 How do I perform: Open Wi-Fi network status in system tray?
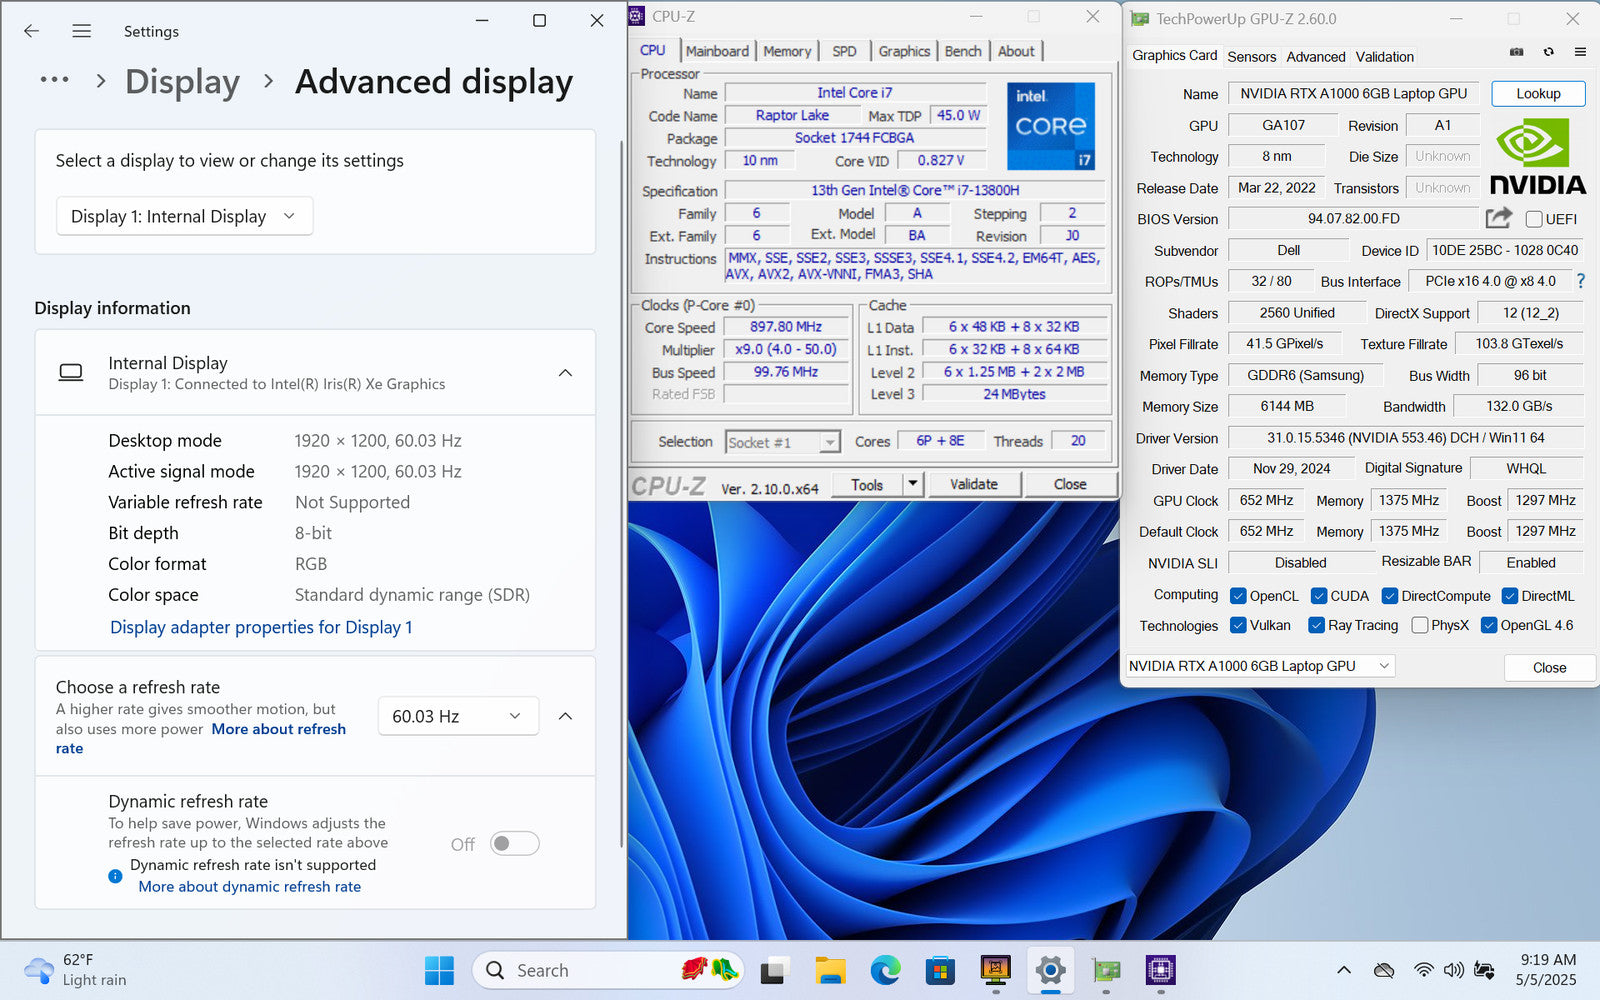(1423, 970)
